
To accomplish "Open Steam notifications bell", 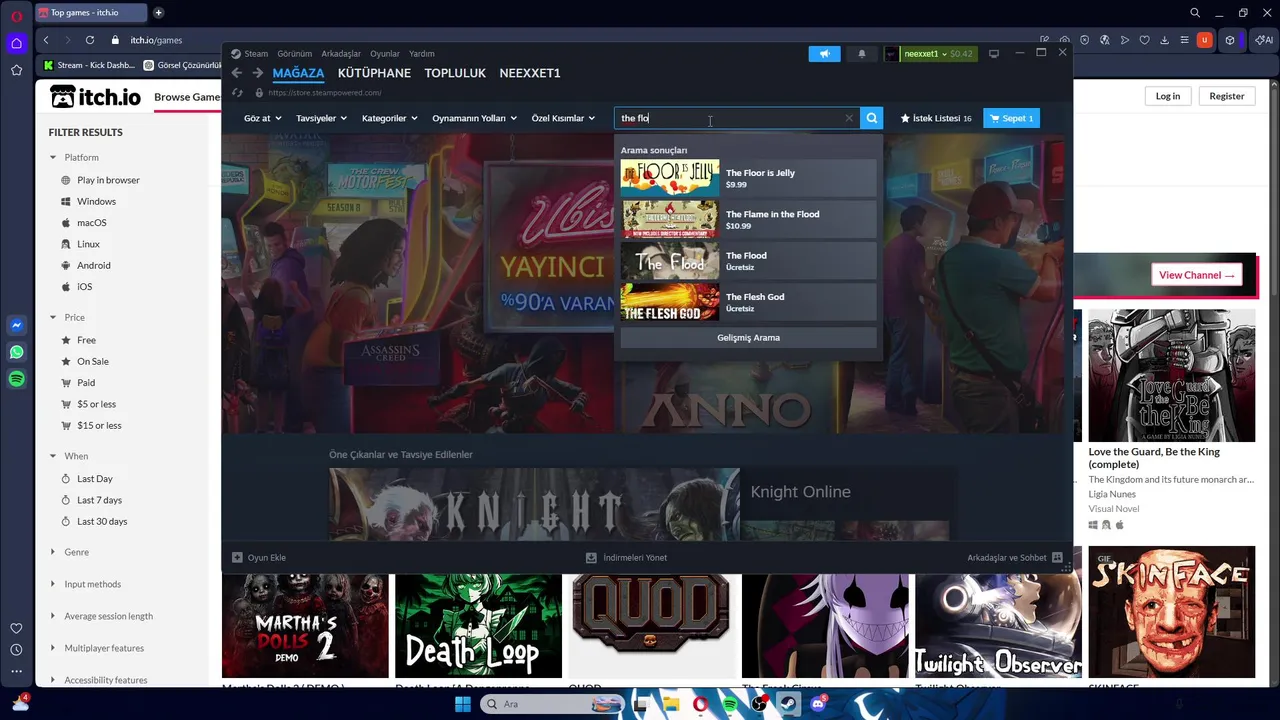I will [862, 54].
